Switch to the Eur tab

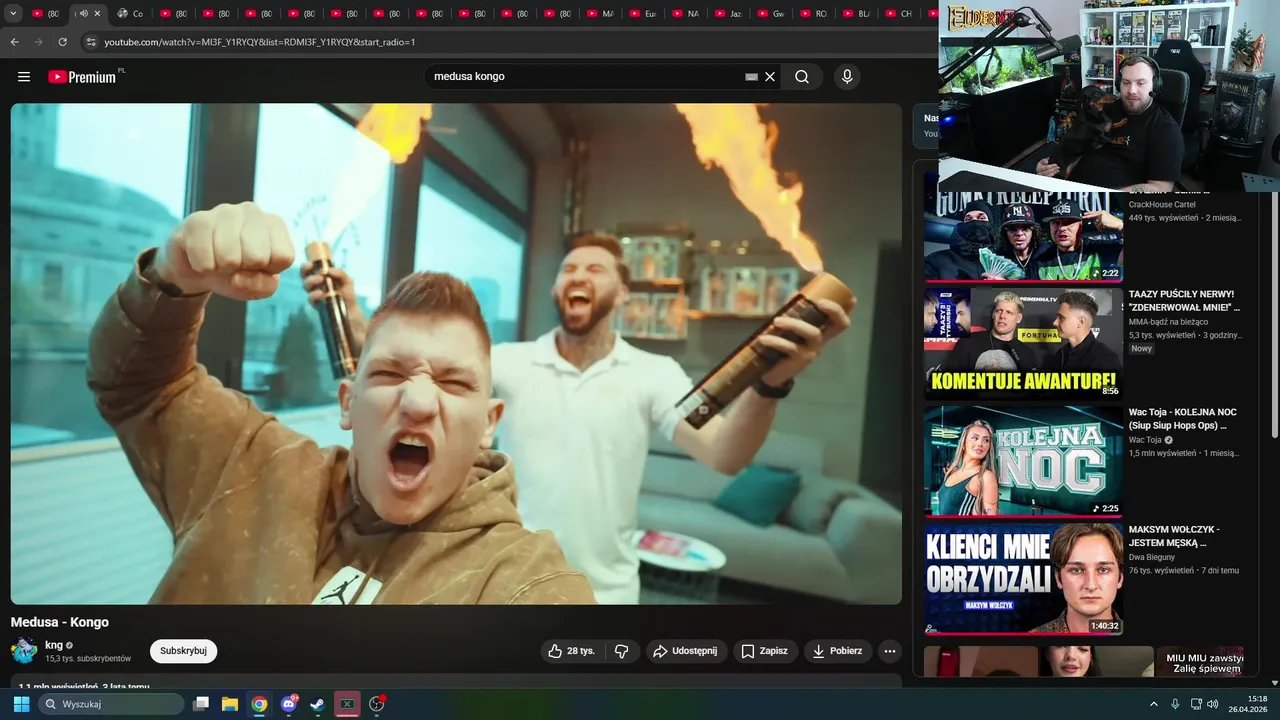pos(642,14)
